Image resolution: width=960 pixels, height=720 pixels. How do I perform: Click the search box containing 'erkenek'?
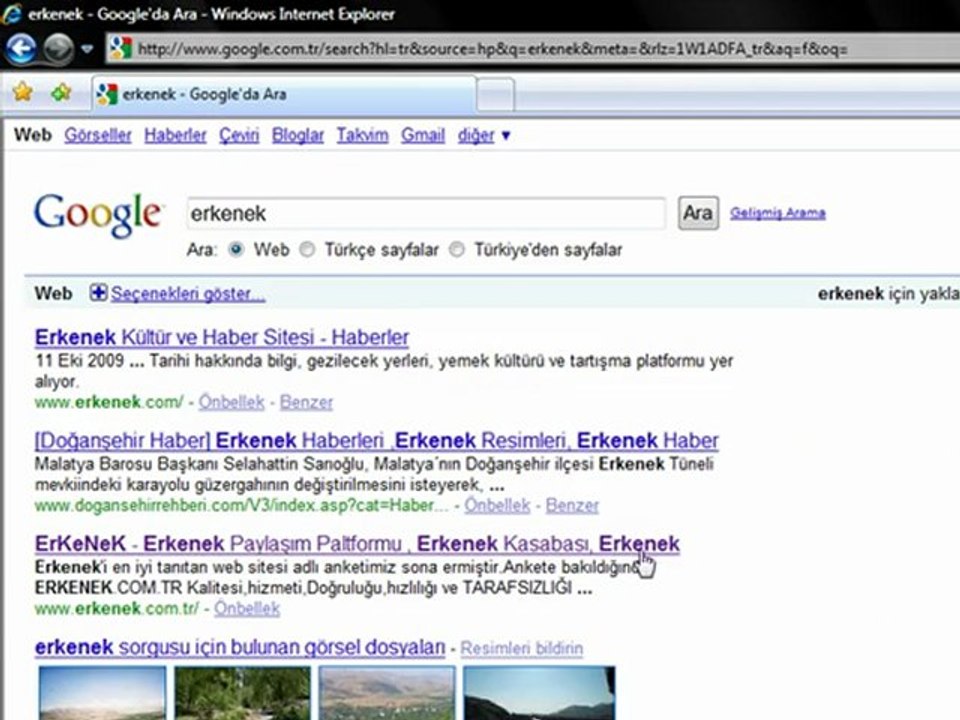(426, 214)
